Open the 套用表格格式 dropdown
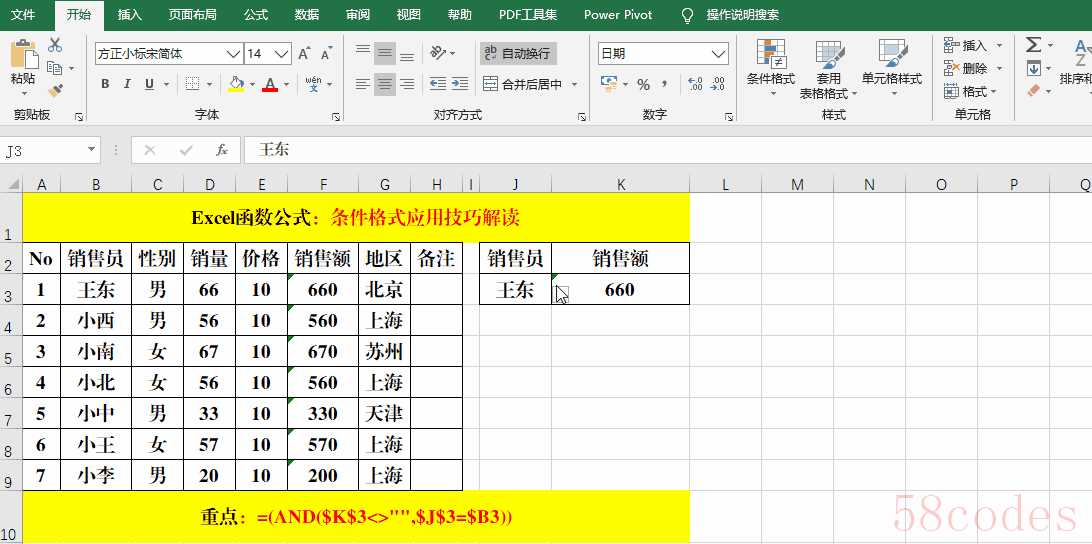The height and width of the screenshot is (544, 1092). tap(829, 68)
